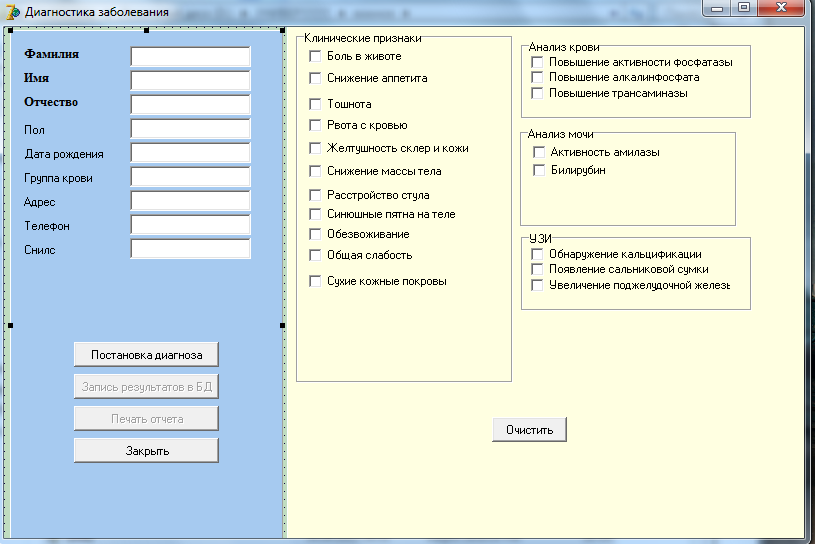This screenshot has width=815, height=544.
Task: Toggle the Рвота с кровью checkbox
Action: tap(315, 125)
